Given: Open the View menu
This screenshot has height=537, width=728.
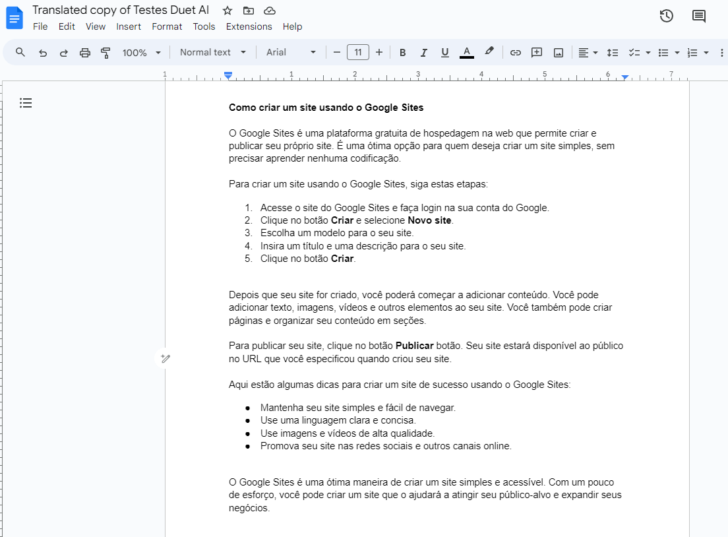Looking at the screenshot, I should pos(95,26).
